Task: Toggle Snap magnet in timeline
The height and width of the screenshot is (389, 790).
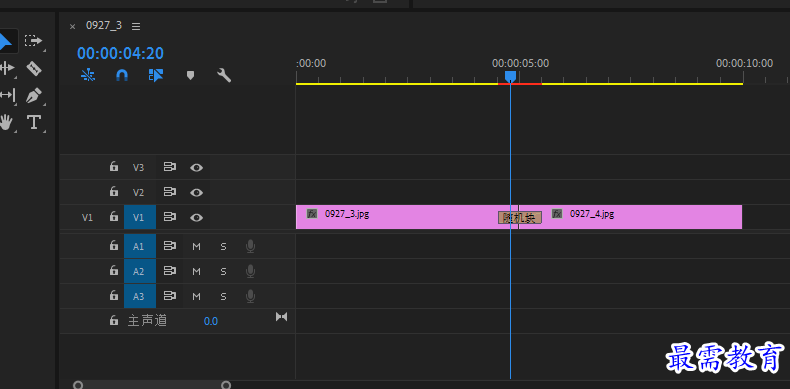Action: pos(122,76)
